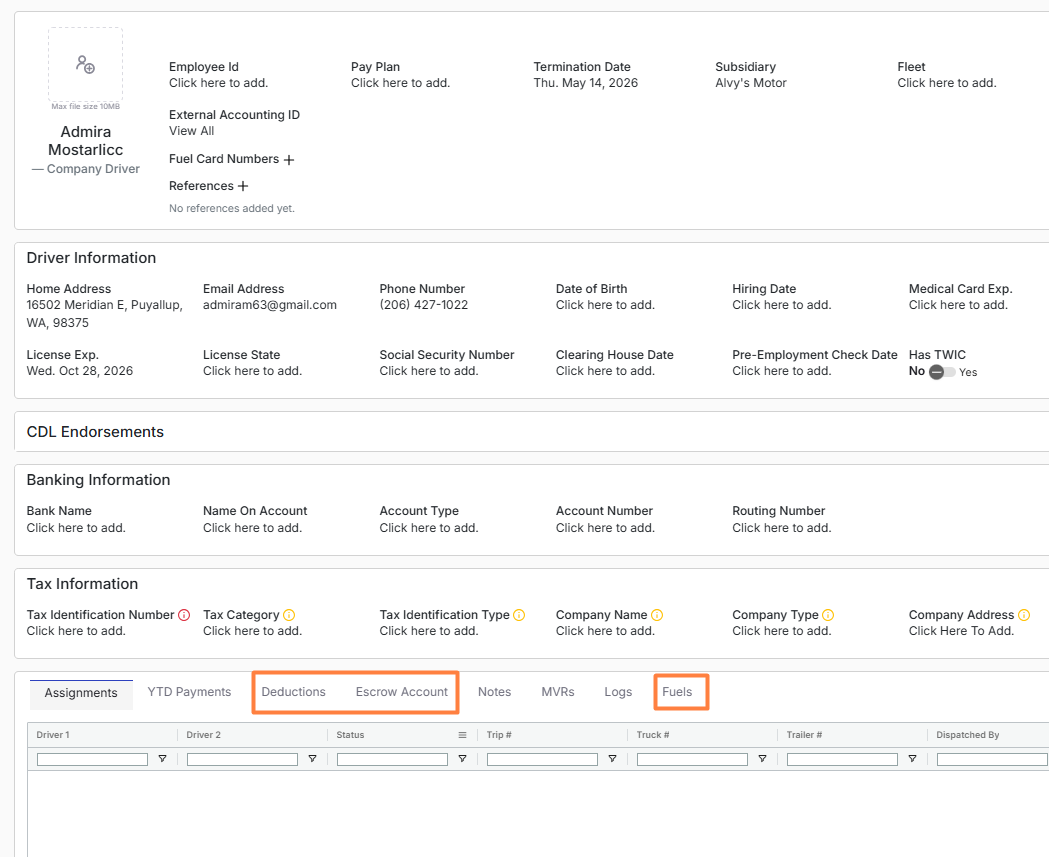
Task: Open Driver 1 column filter icon
Action: pyautogui.click(x=163, y=759)
